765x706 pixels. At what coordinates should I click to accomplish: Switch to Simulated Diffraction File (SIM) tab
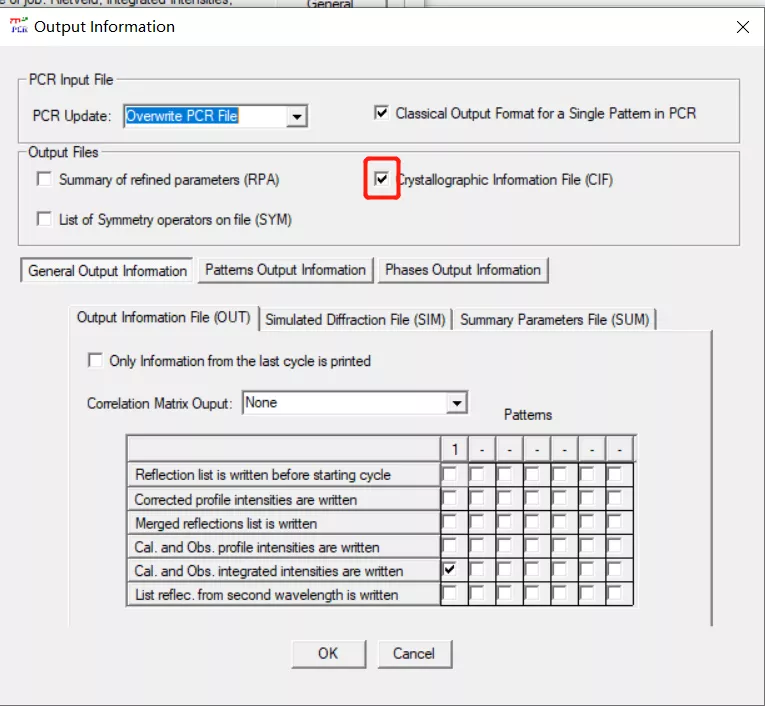(x=355, y=320)
